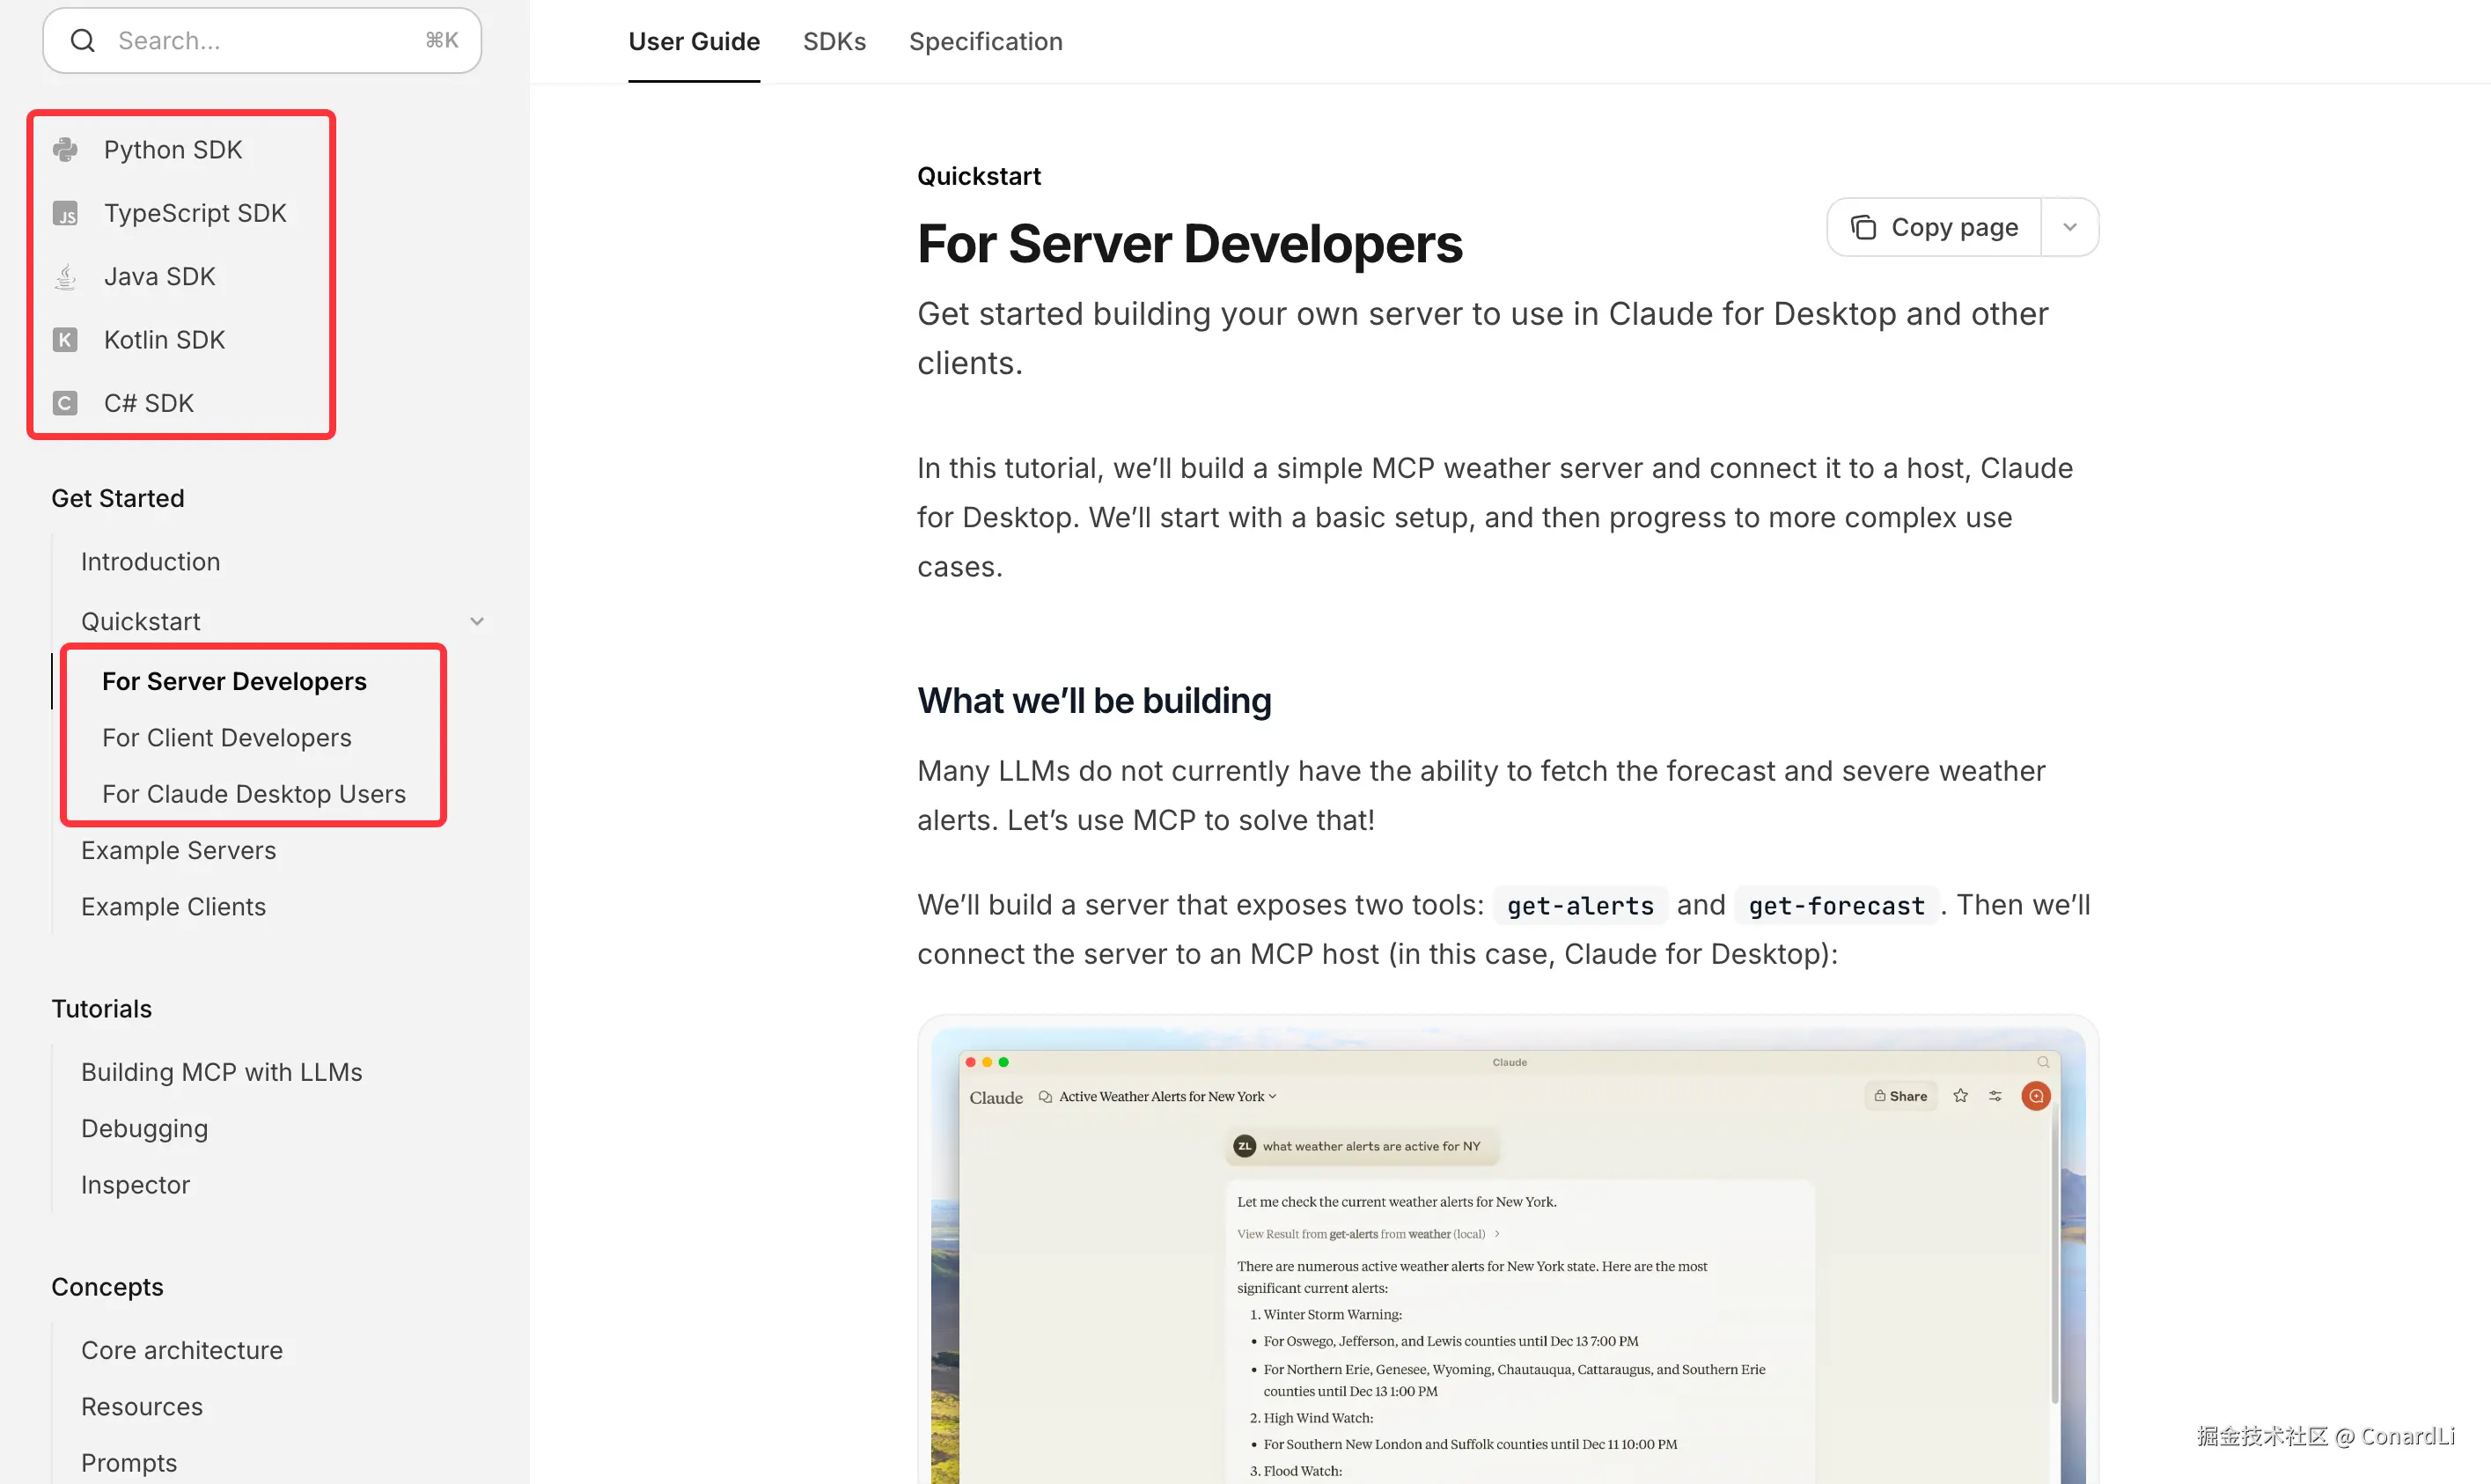Open For Claude Desktop Users page

click(x=254, y=794)
